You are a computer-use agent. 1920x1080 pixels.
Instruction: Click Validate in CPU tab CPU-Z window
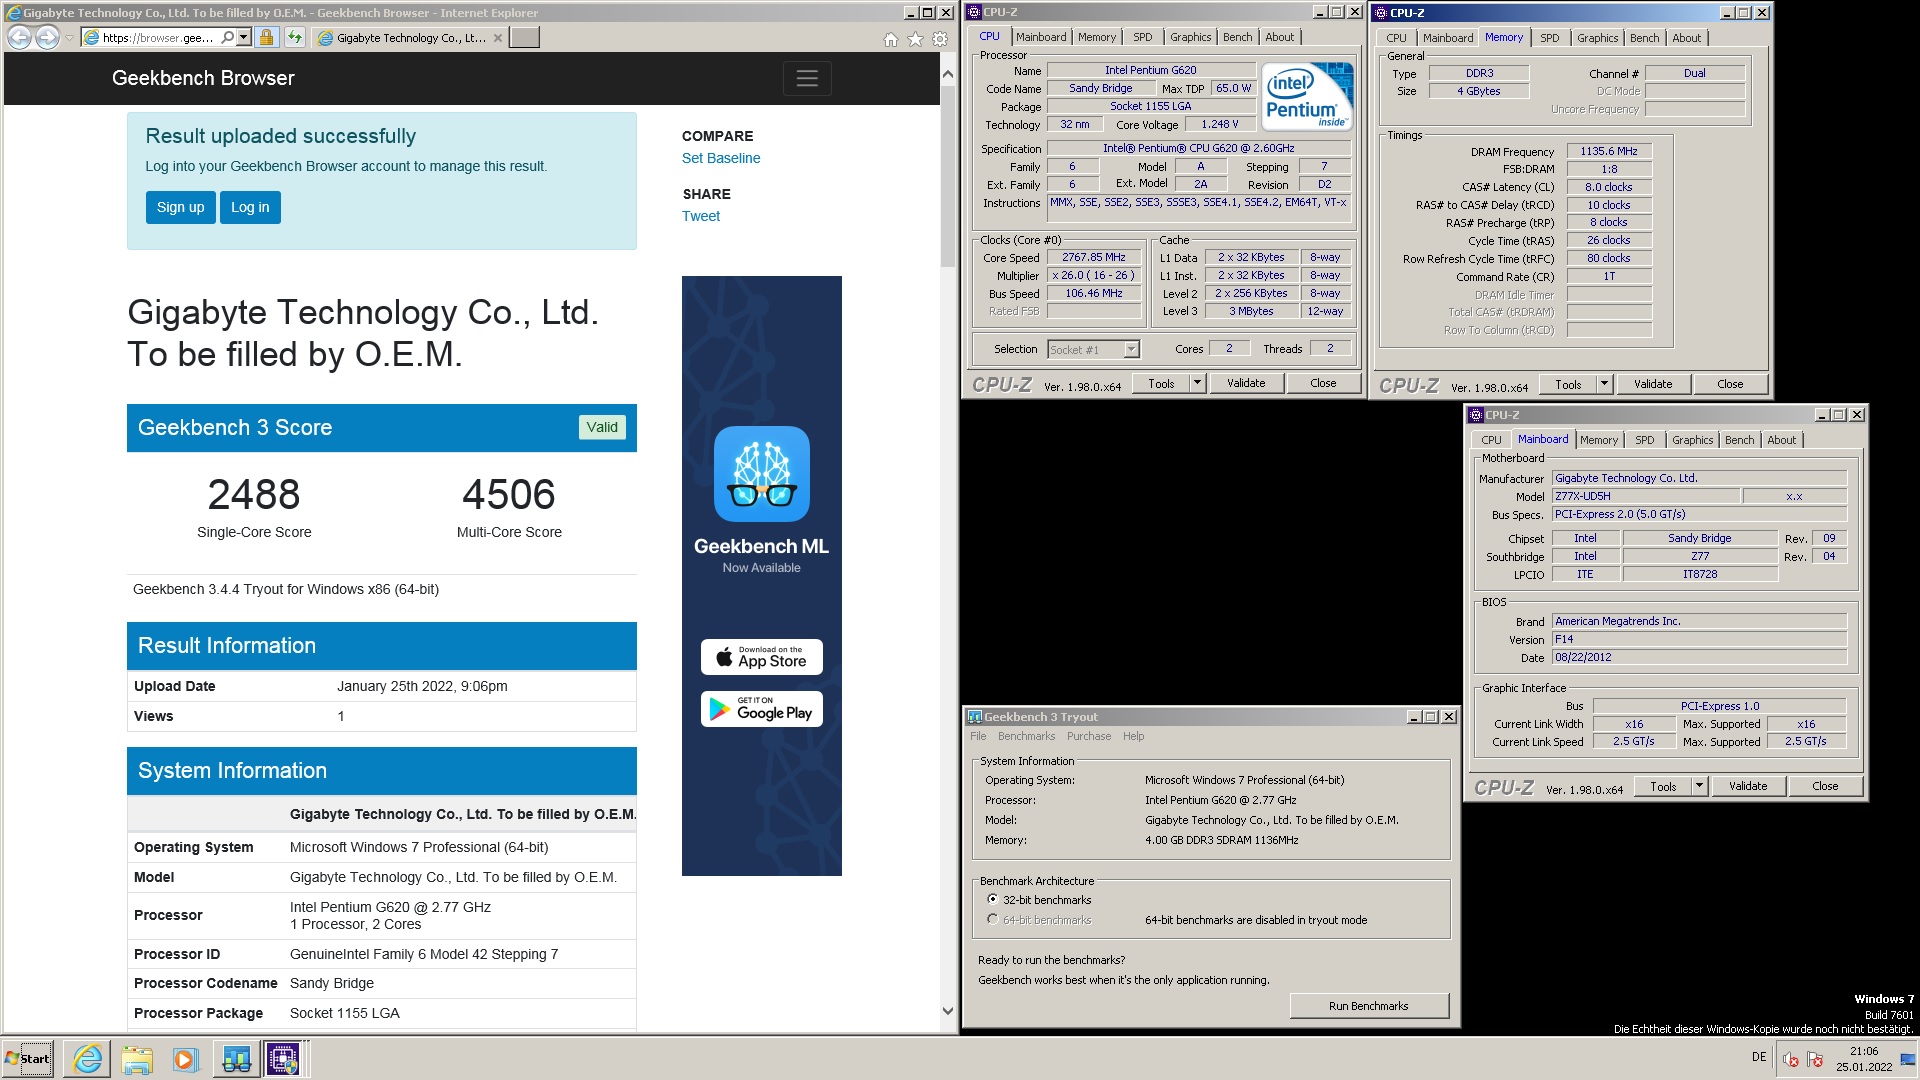1246,383
